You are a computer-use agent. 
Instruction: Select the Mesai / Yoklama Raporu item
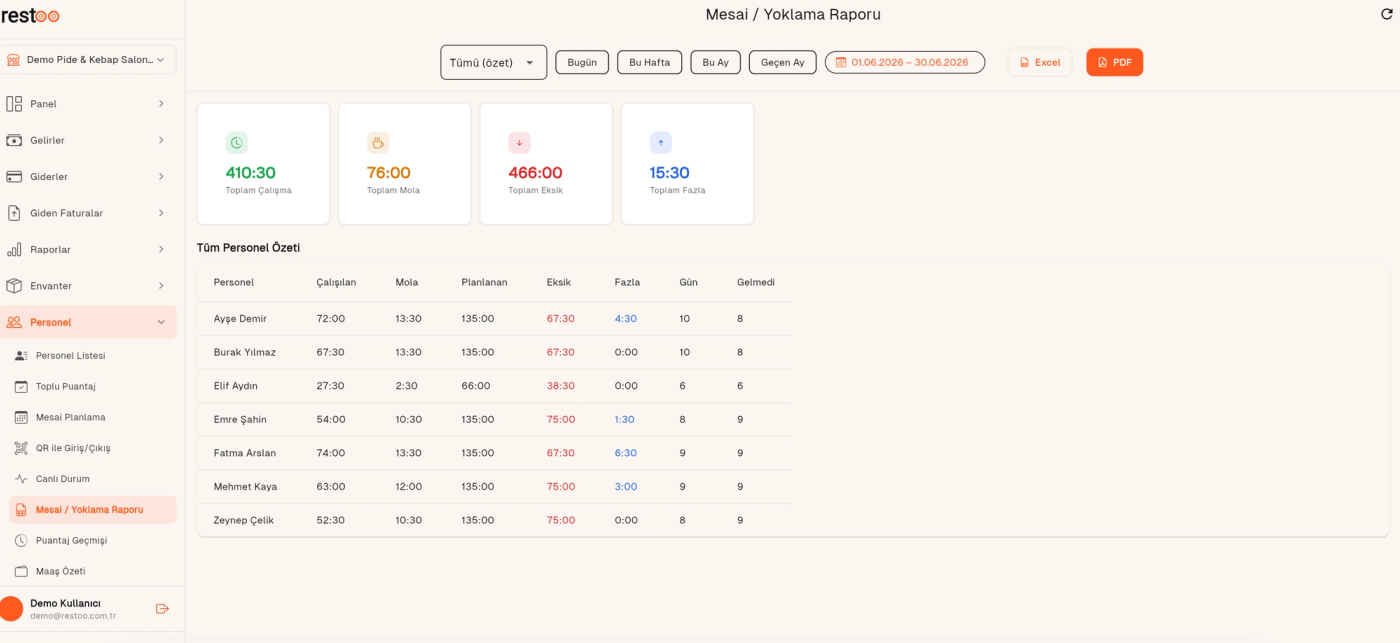coord(92,510)
